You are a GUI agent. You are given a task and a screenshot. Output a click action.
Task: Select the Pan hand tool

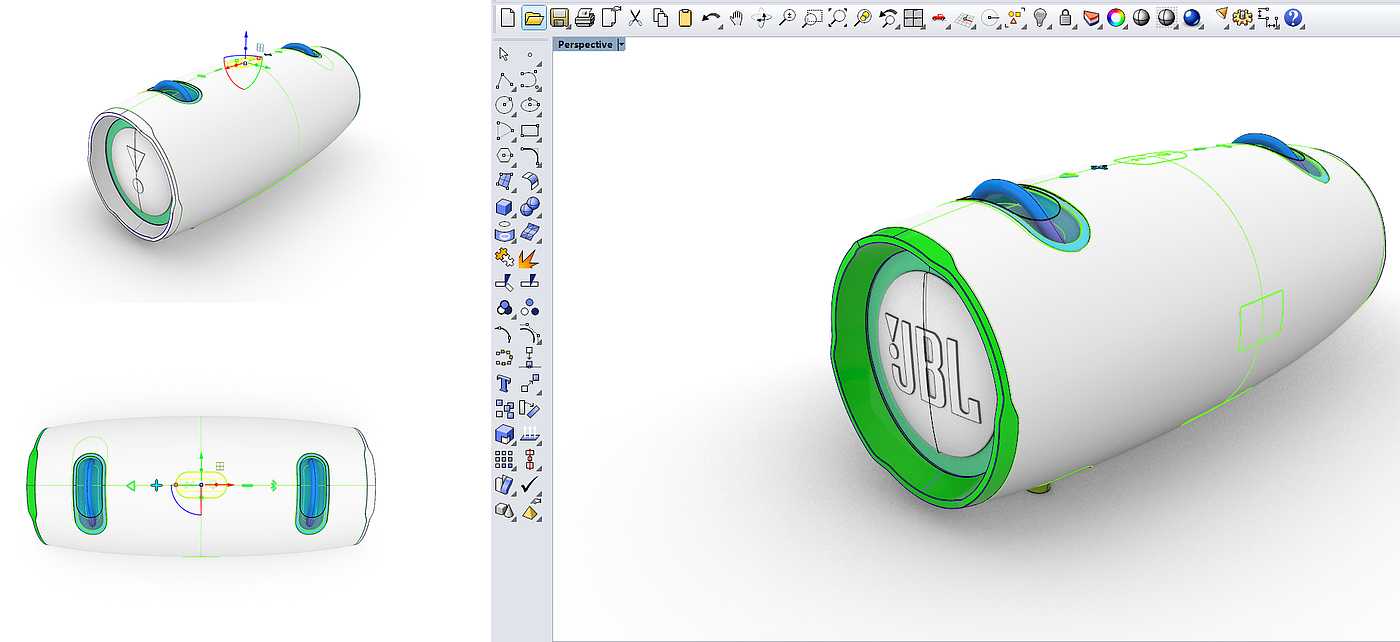point(737,17)
